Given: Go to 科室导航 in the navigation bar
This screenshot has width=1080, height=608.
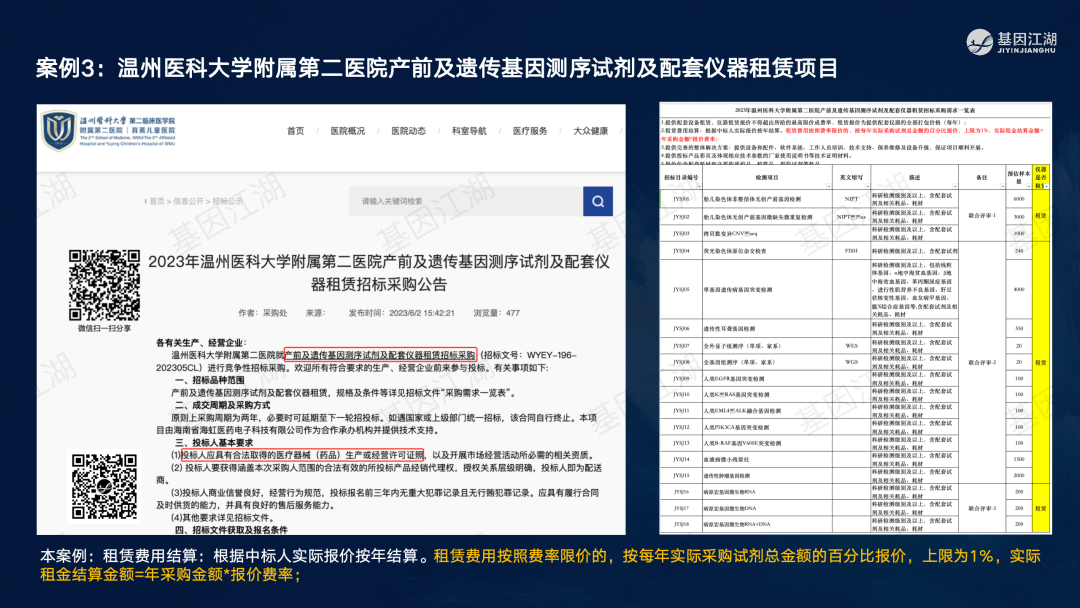Looking at the screenshot, I should 468,131.
